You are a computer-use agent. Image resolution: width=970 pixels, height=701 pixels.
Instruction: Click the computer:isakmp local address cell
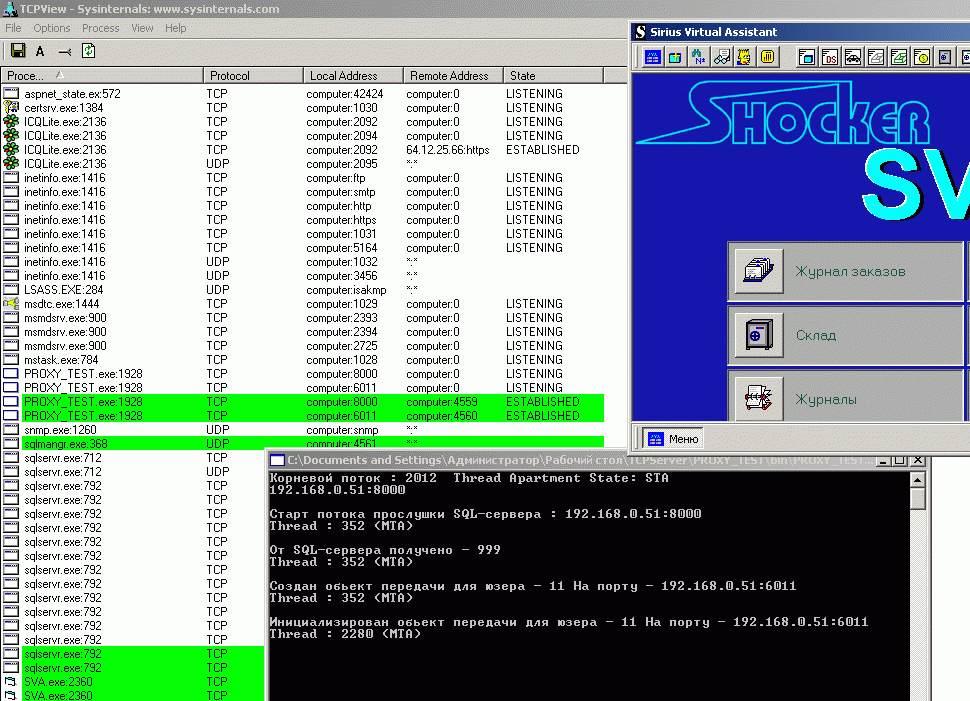346,290
